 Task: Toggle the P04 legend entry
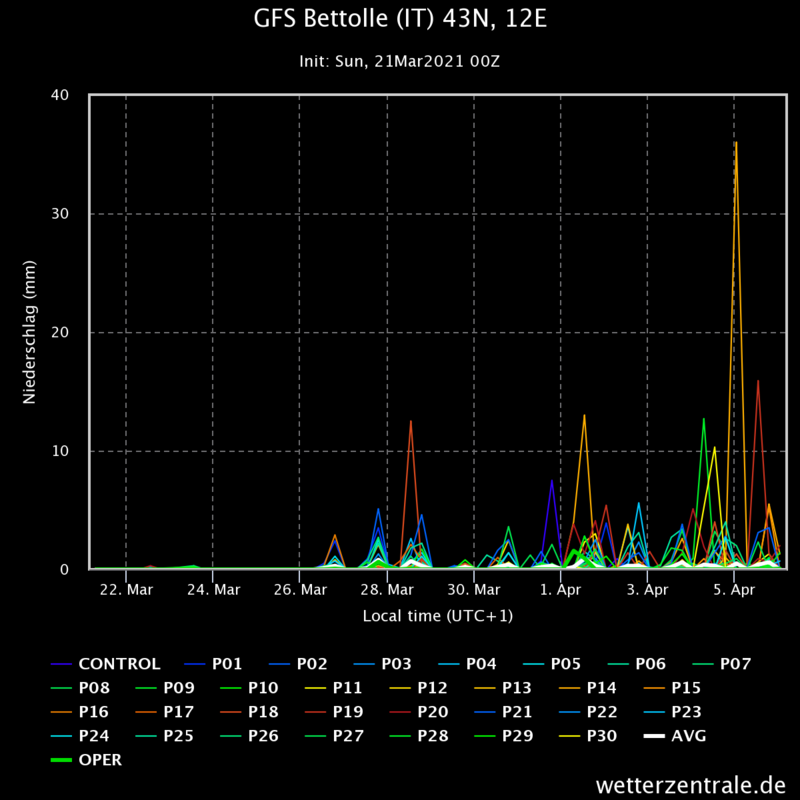[x=467, y=664]
